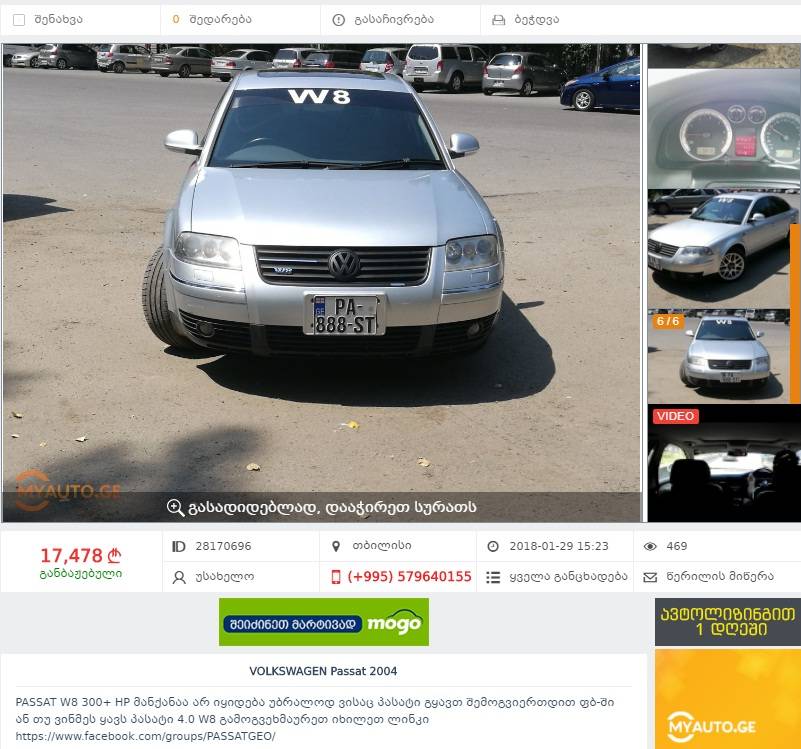The image size is (801, 749).
Task: Open the dashboard gauges thumbnail
Action: point(724,129)
